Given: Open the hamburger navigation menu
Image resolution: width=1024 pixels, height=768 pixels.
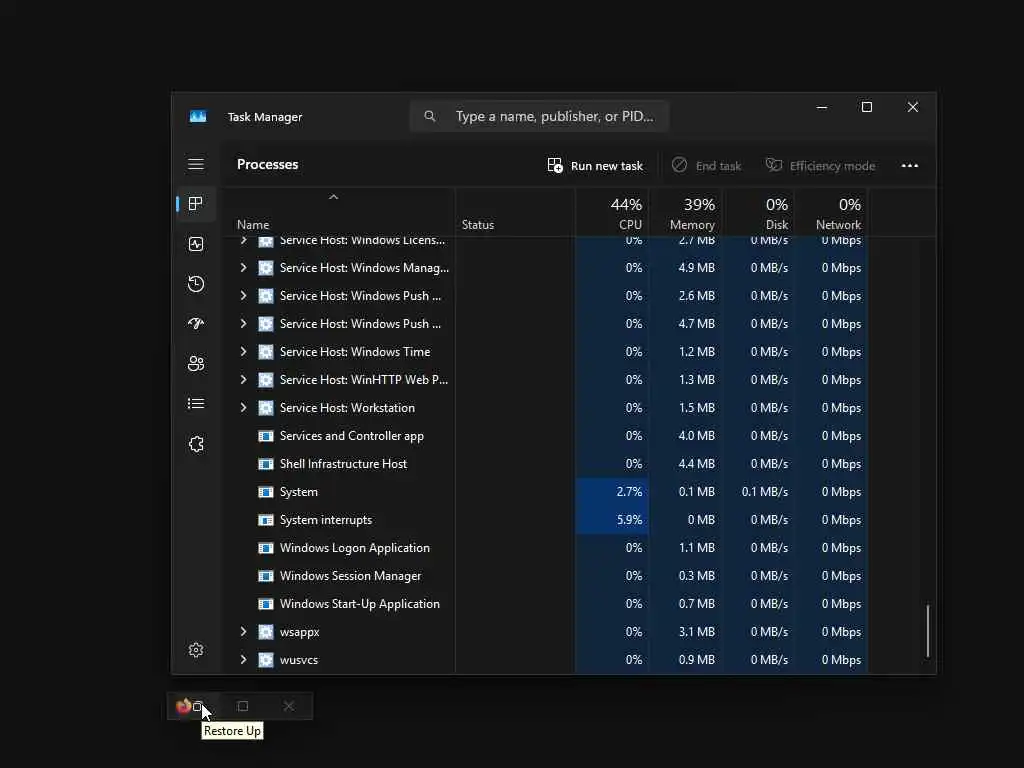Looking at the screenshot, I should pyautogui.click(x=196, y=164).
